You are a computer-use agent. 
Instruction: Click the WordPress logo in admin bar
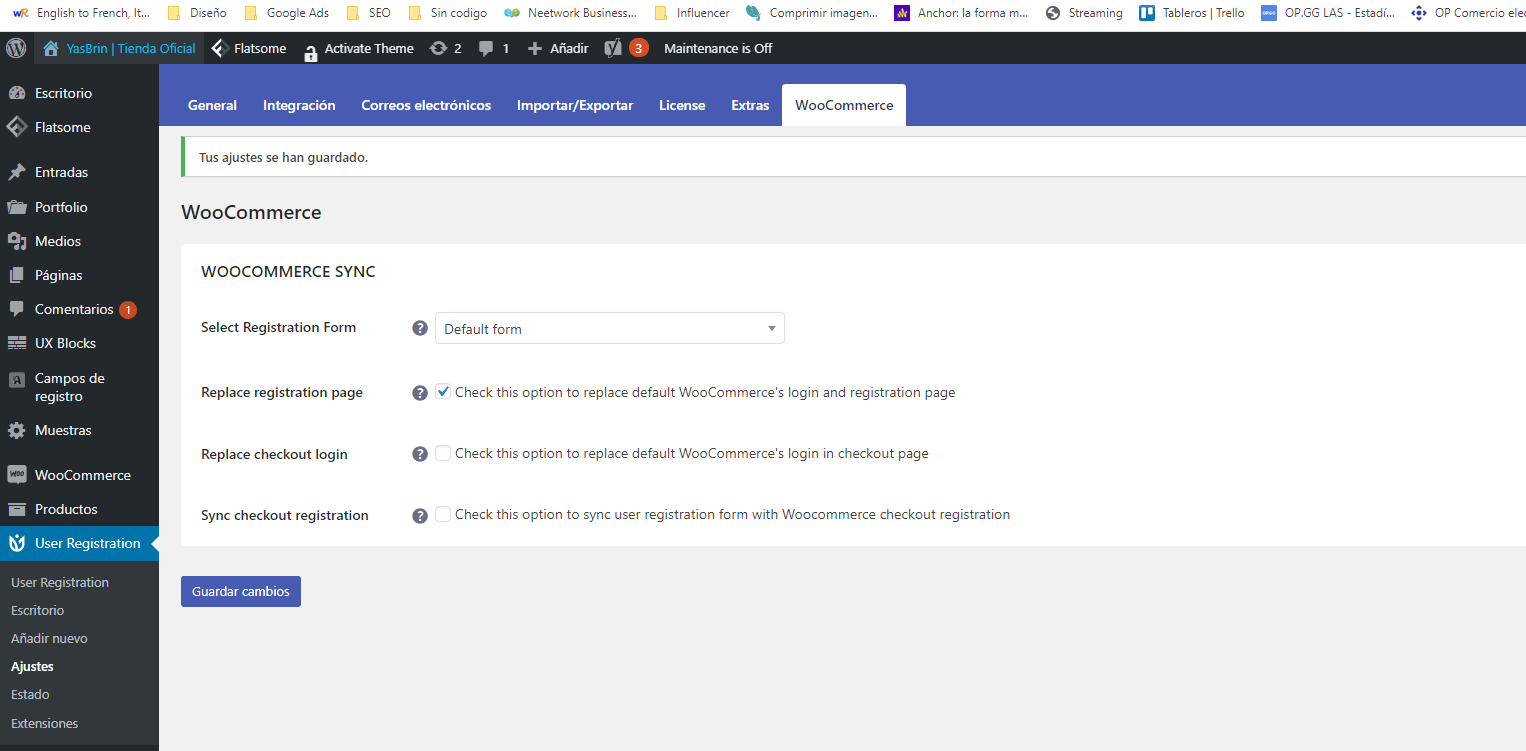point(16,48)
